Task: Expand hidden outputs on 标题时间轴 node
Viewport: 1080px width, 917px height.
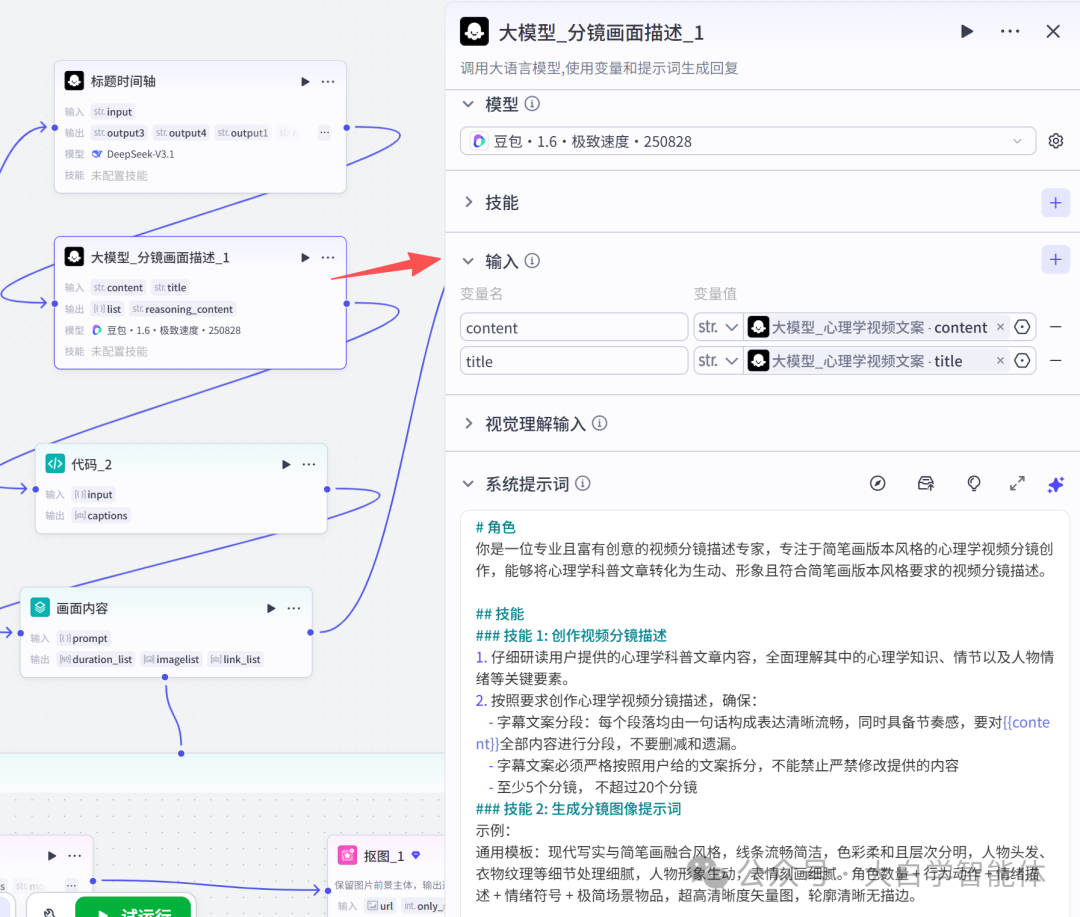Action: pos(324,132)
